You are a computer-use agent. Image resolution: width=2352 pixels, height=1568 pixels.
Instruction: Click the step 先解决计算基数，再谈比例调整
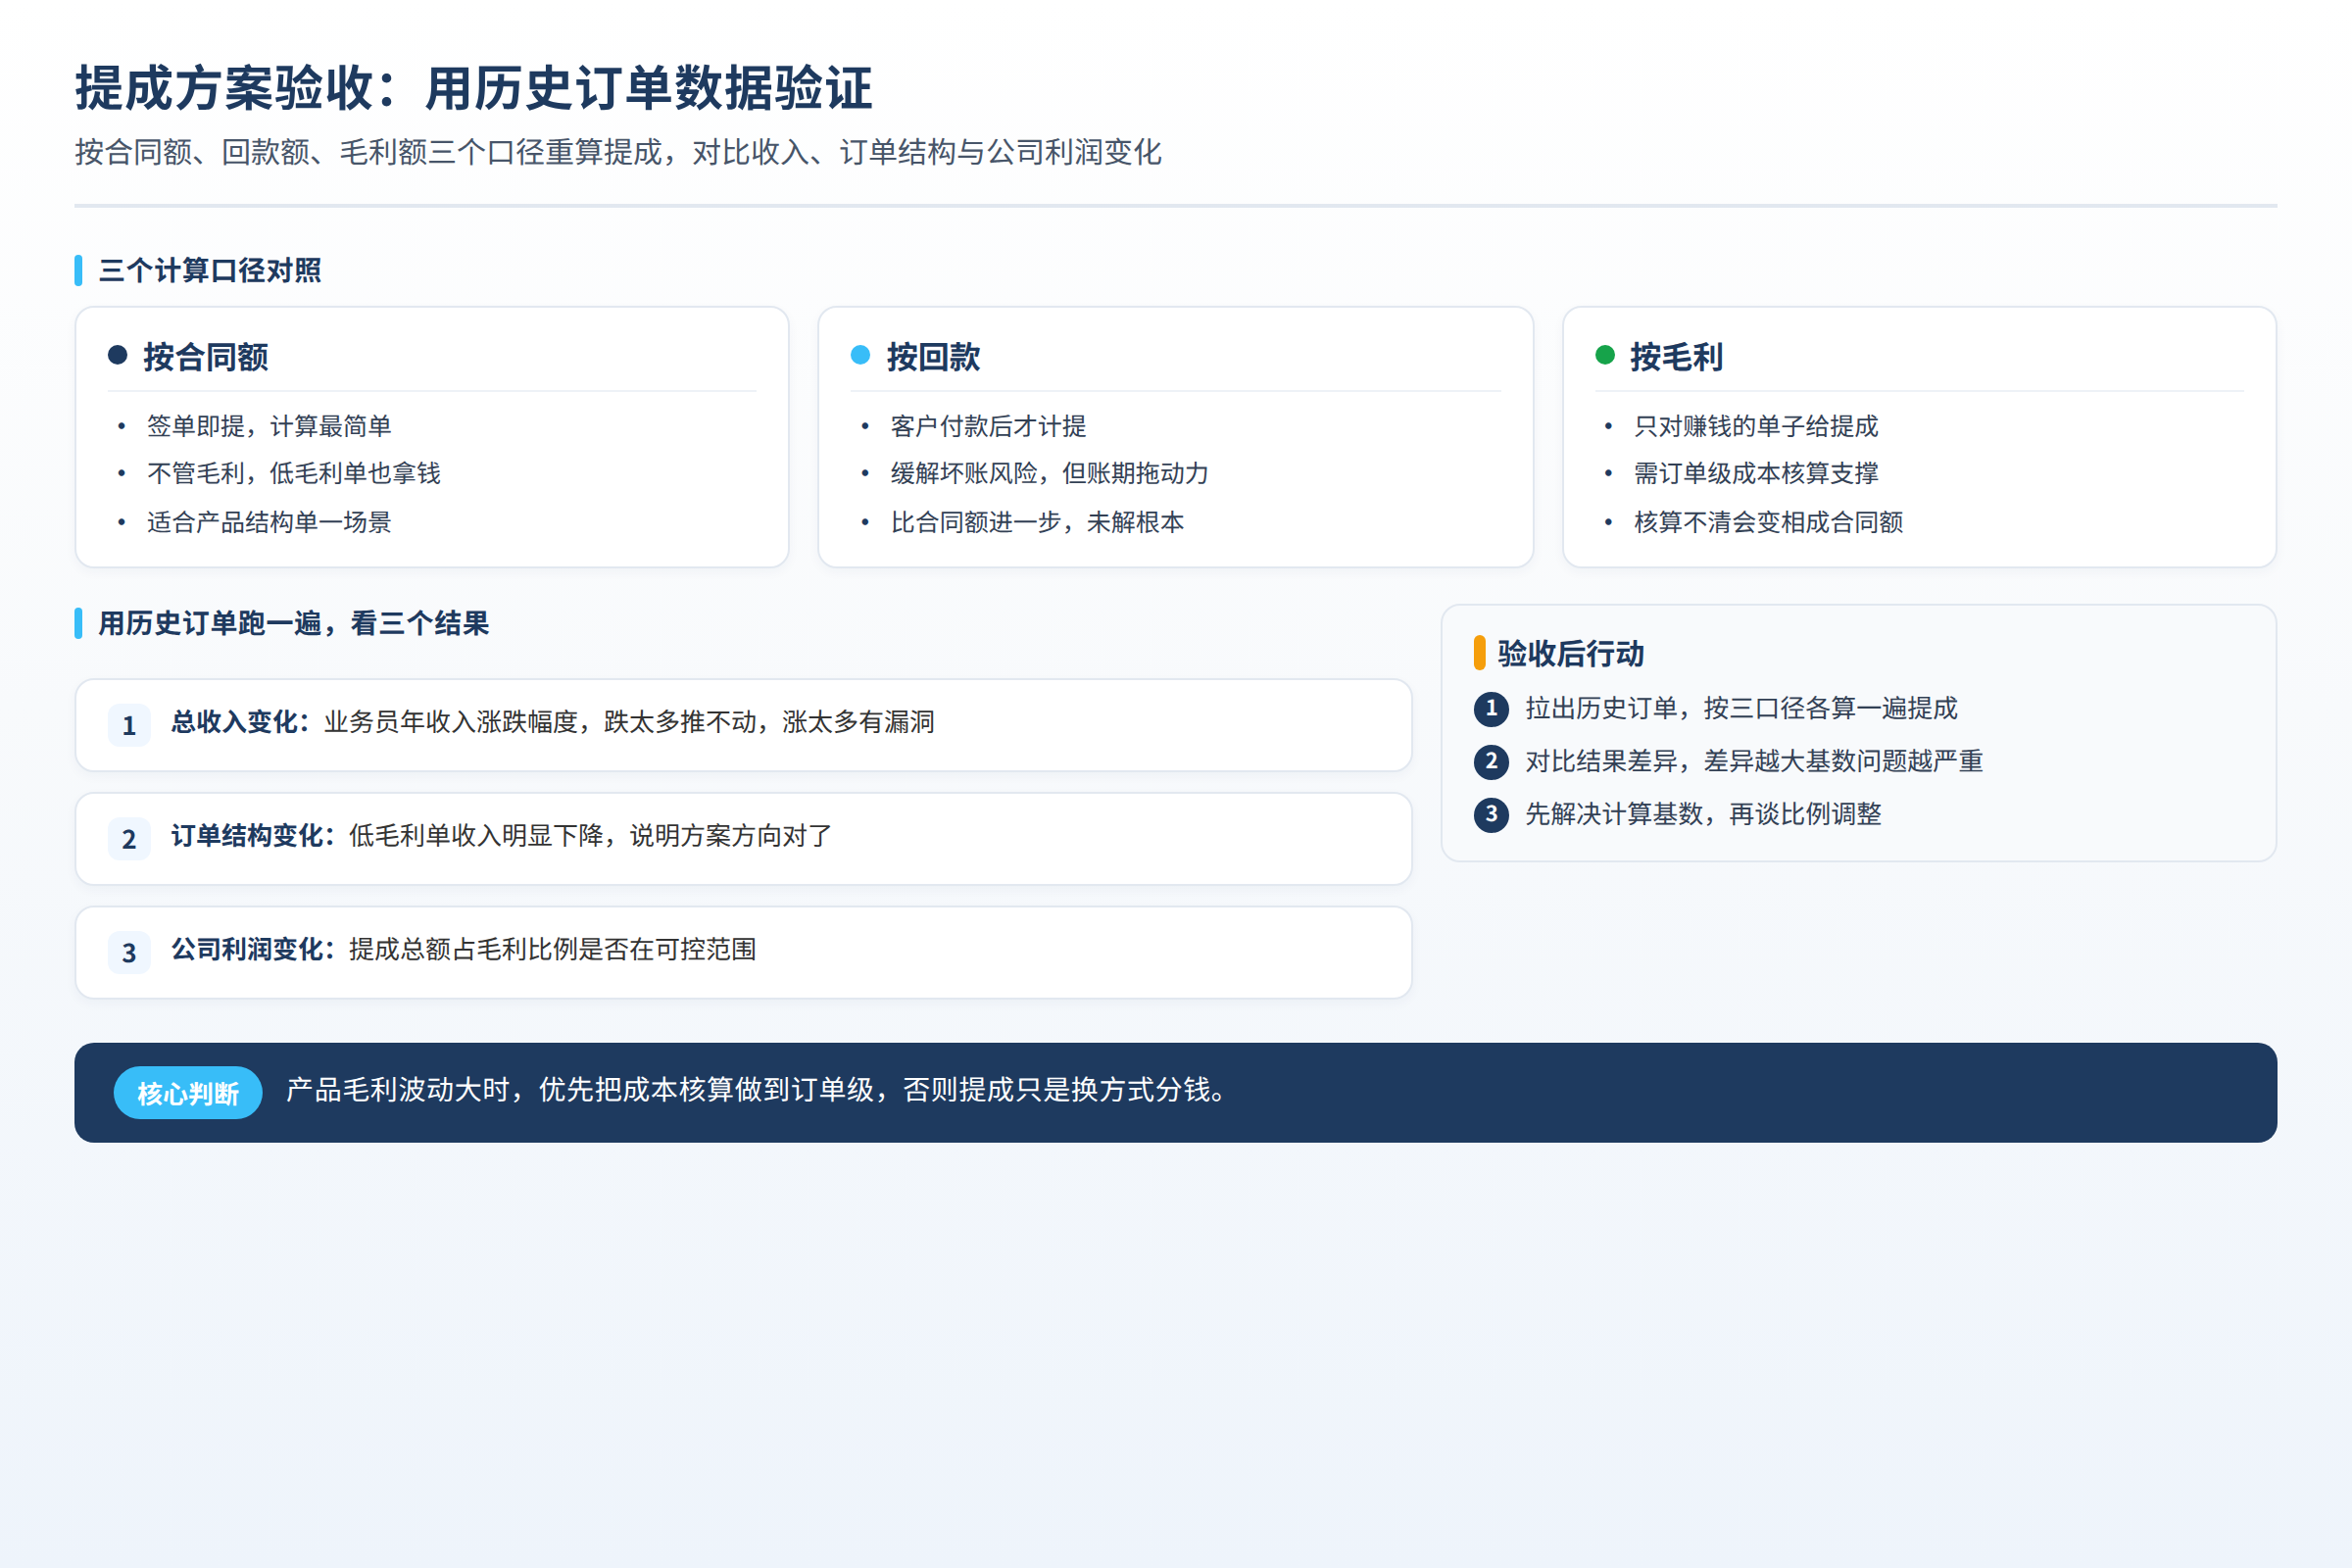click(x=1703, y=815)
